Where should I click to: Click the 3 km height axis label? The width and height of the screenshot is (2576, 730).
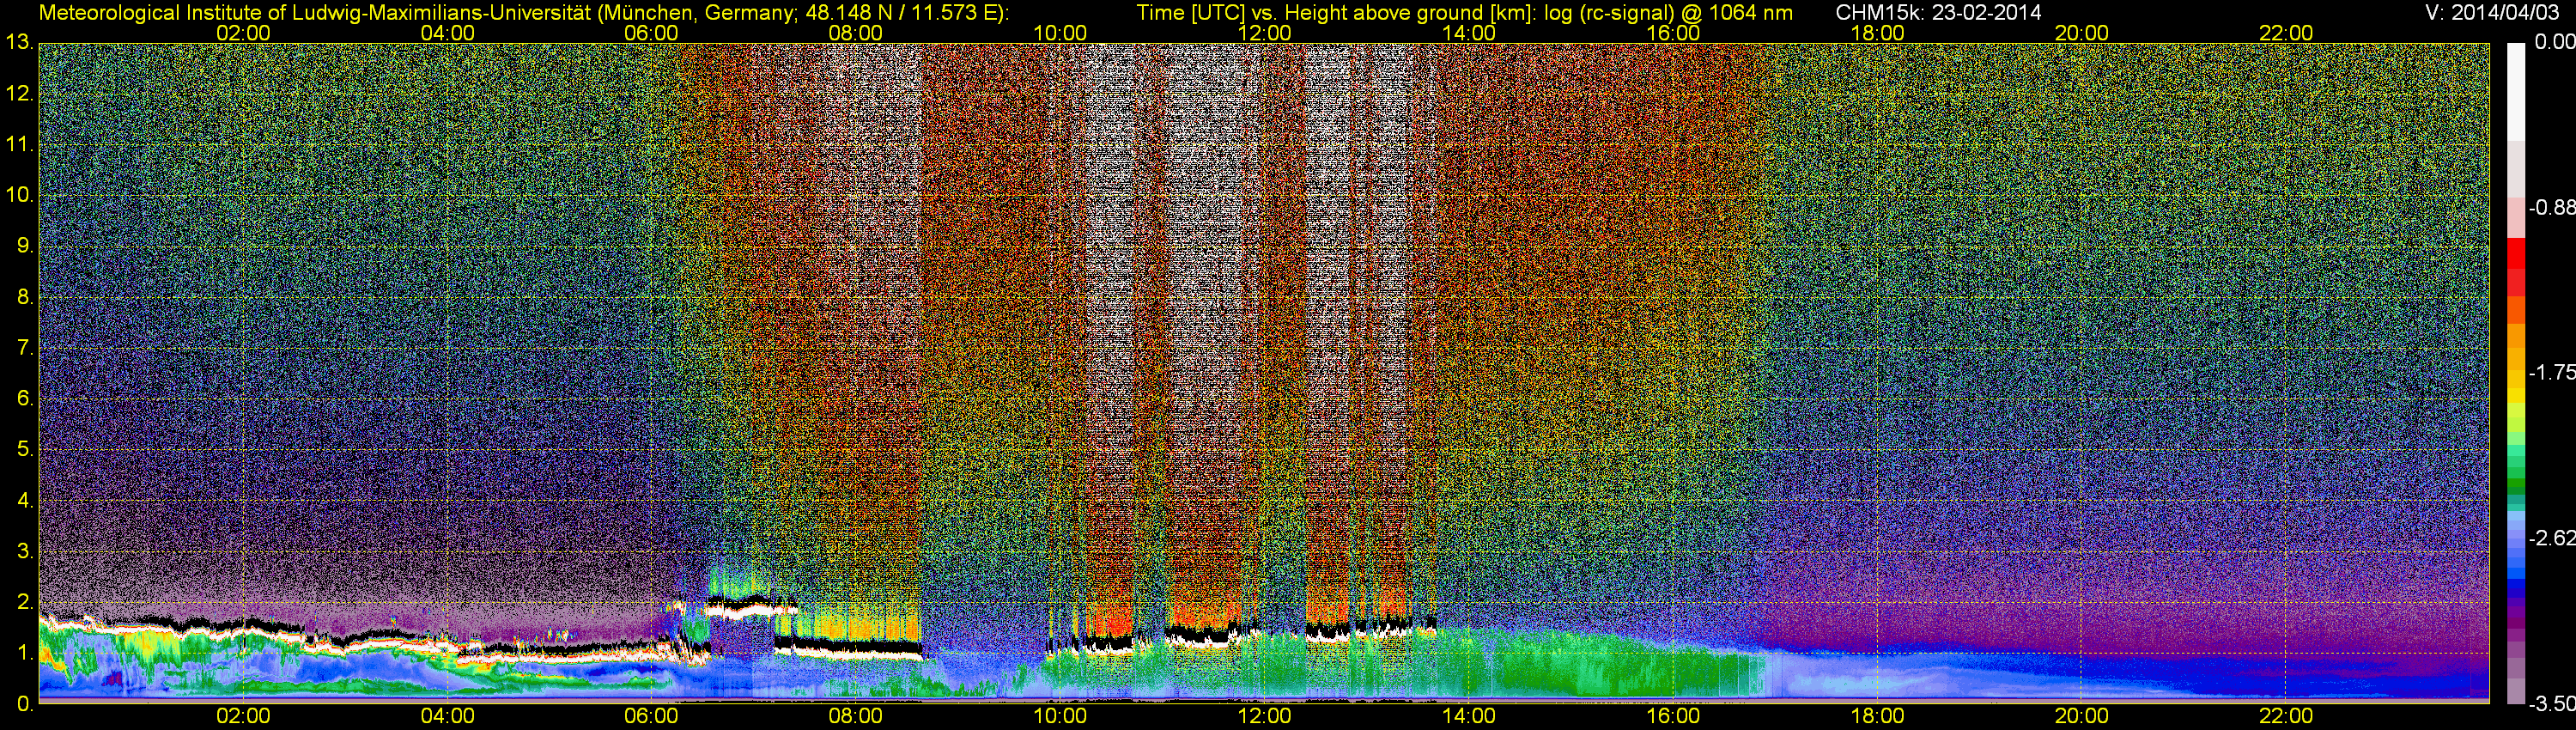tap(25, 551)
